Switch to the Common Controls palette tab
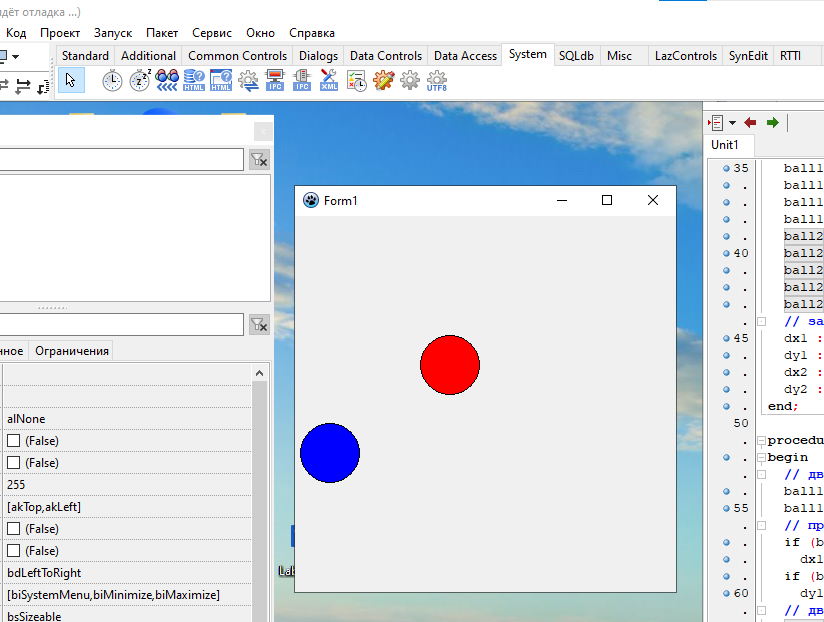 [237, 56]
